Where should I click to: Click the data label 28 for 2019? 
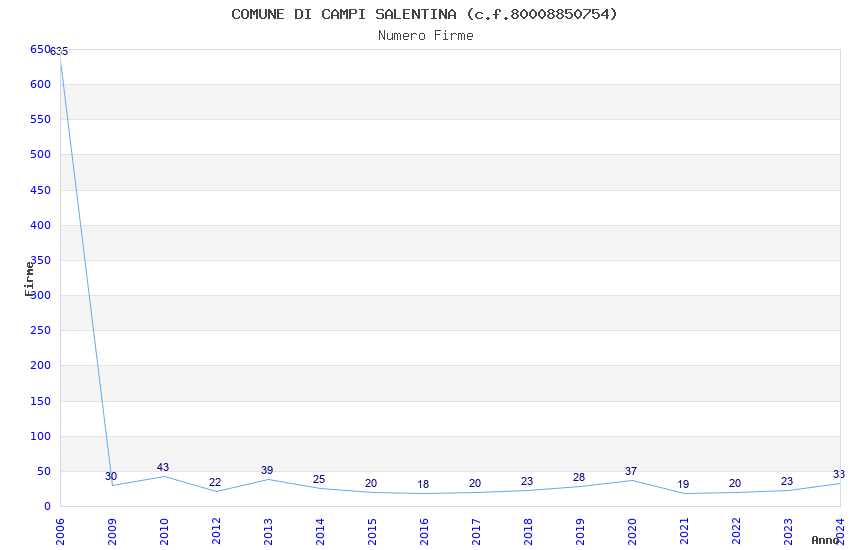(579, 477)
